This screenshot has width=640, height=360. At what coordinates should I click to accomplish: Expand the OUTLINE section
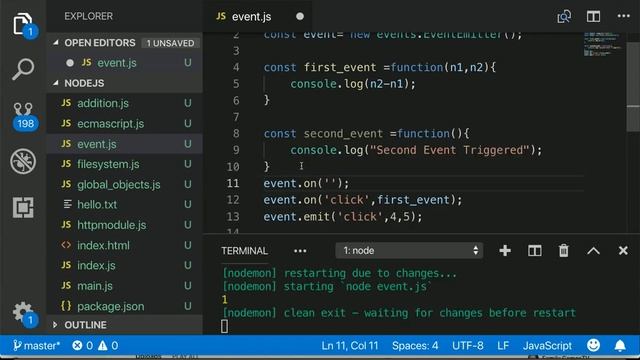point(55,325)
